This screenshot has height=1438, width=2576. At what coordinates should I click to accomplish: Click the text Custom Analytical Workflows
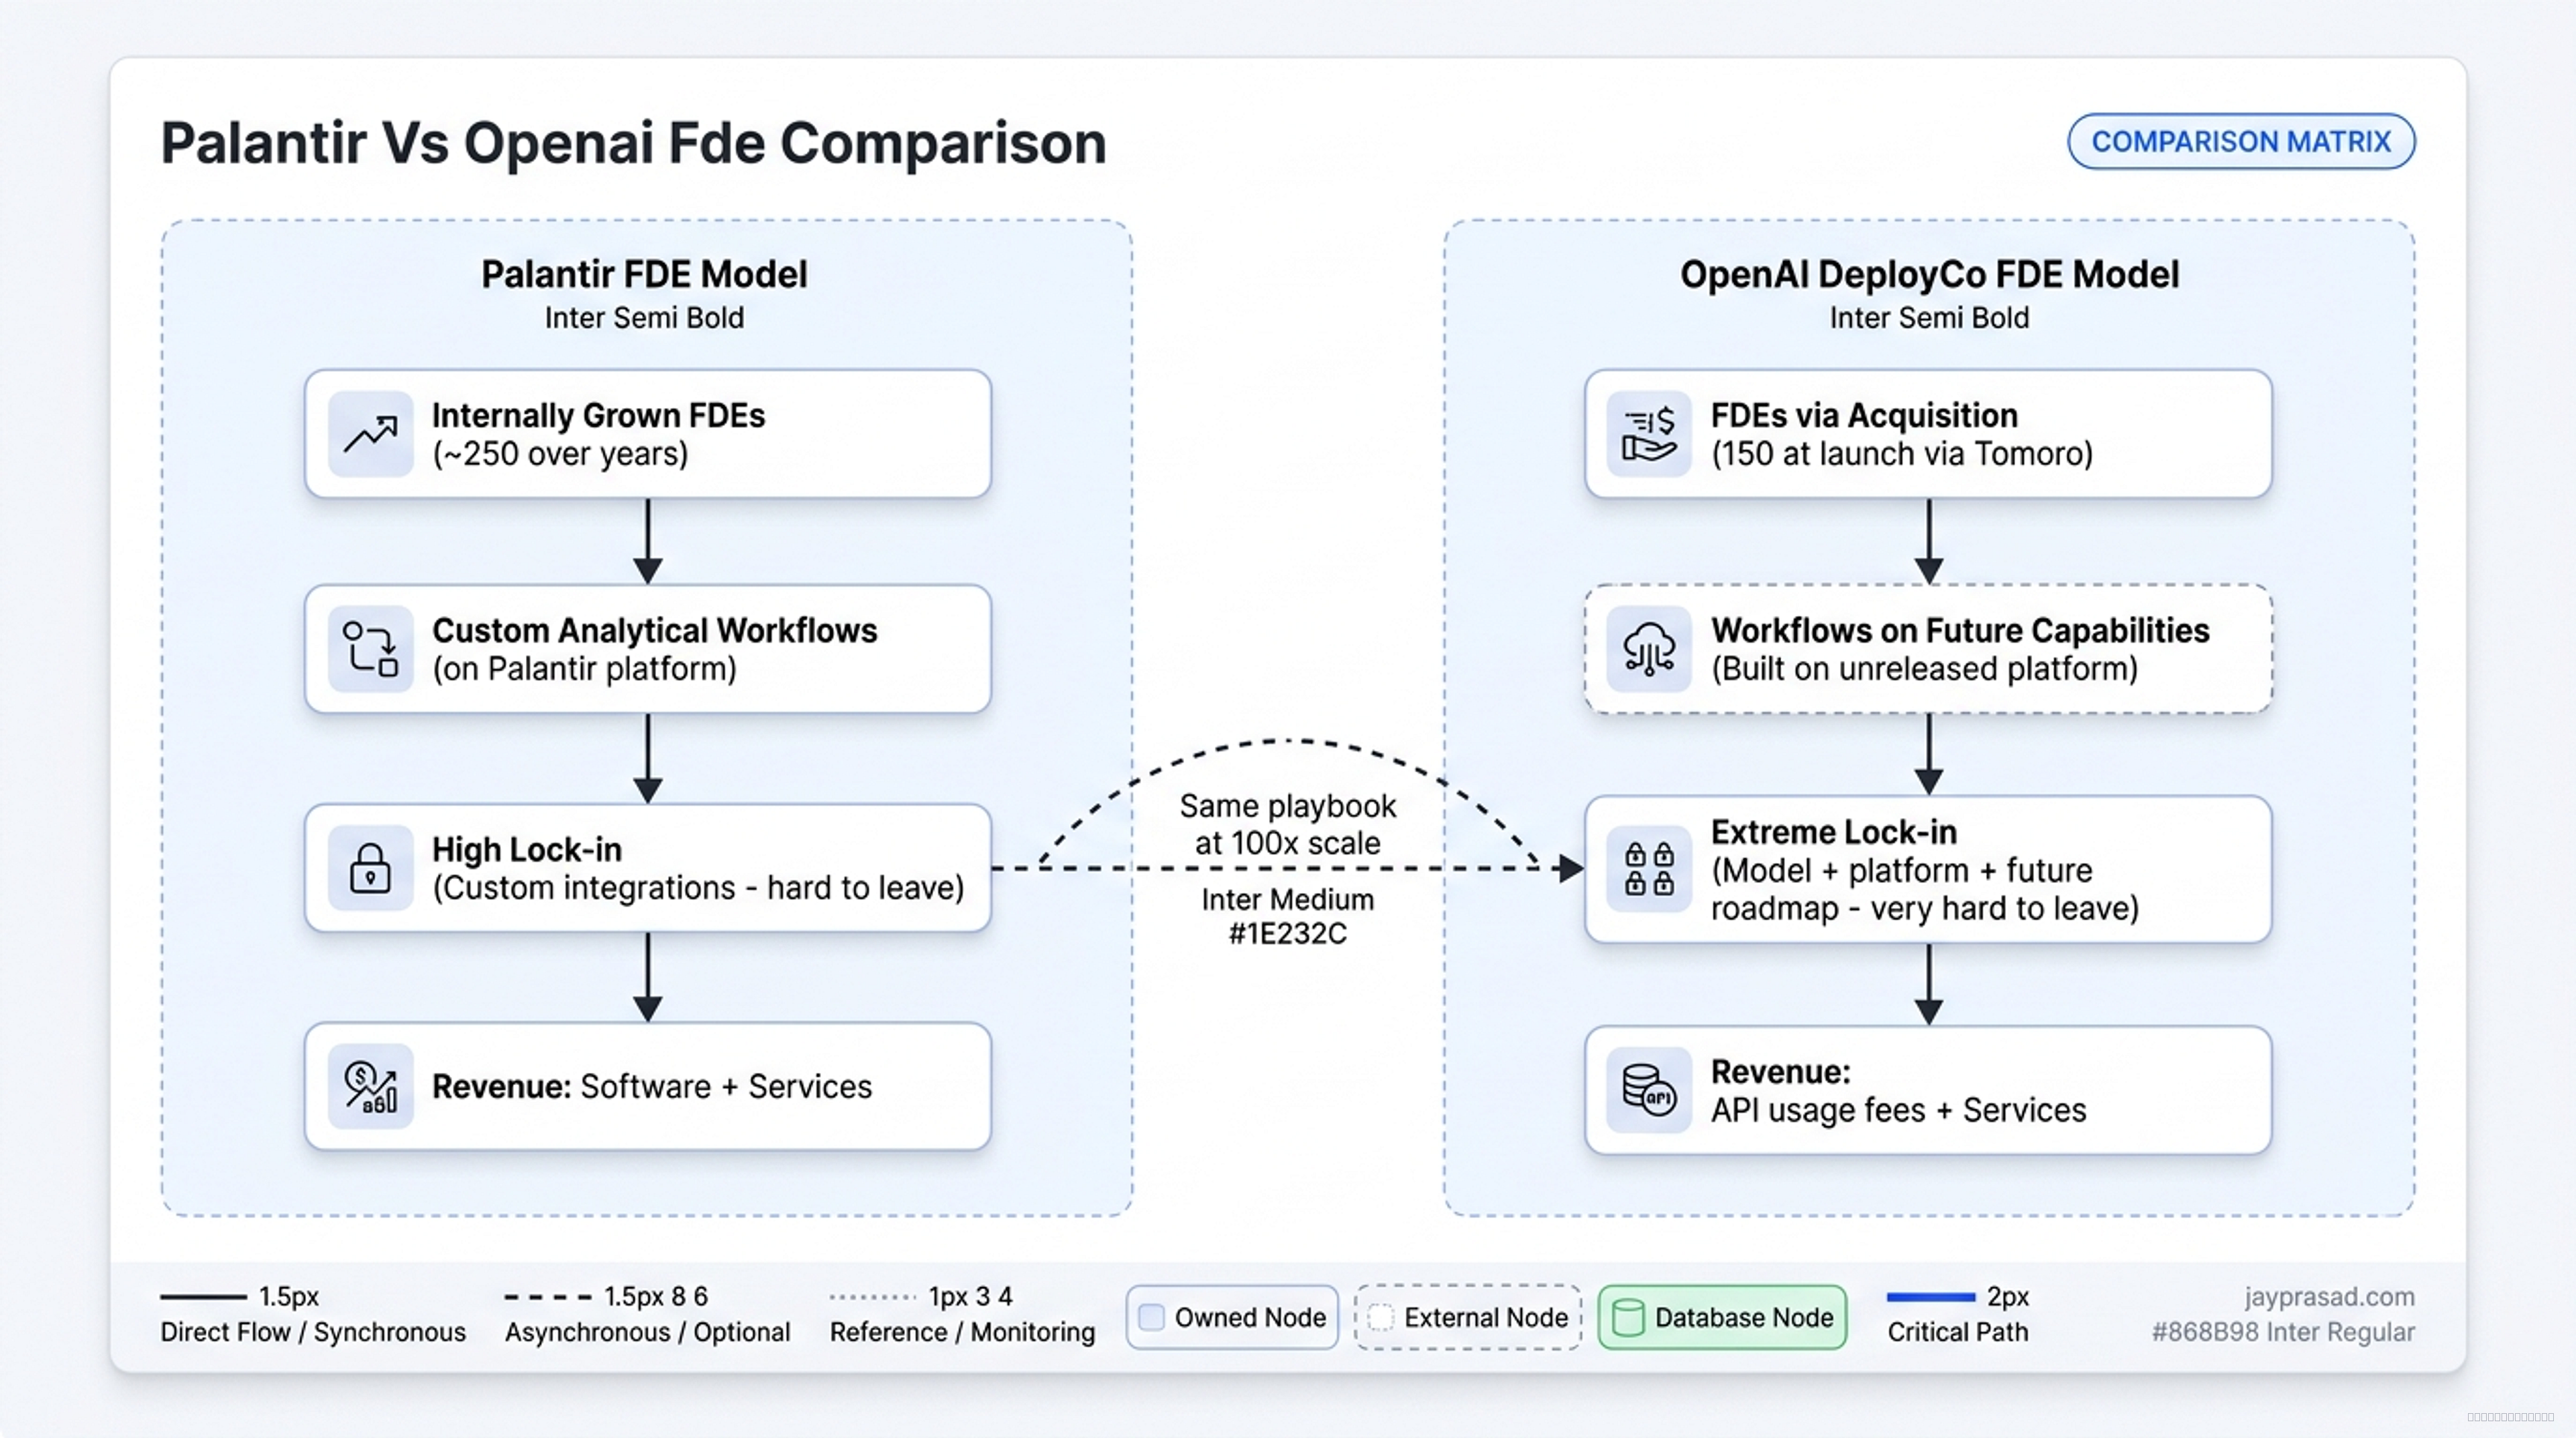point(654,630)
